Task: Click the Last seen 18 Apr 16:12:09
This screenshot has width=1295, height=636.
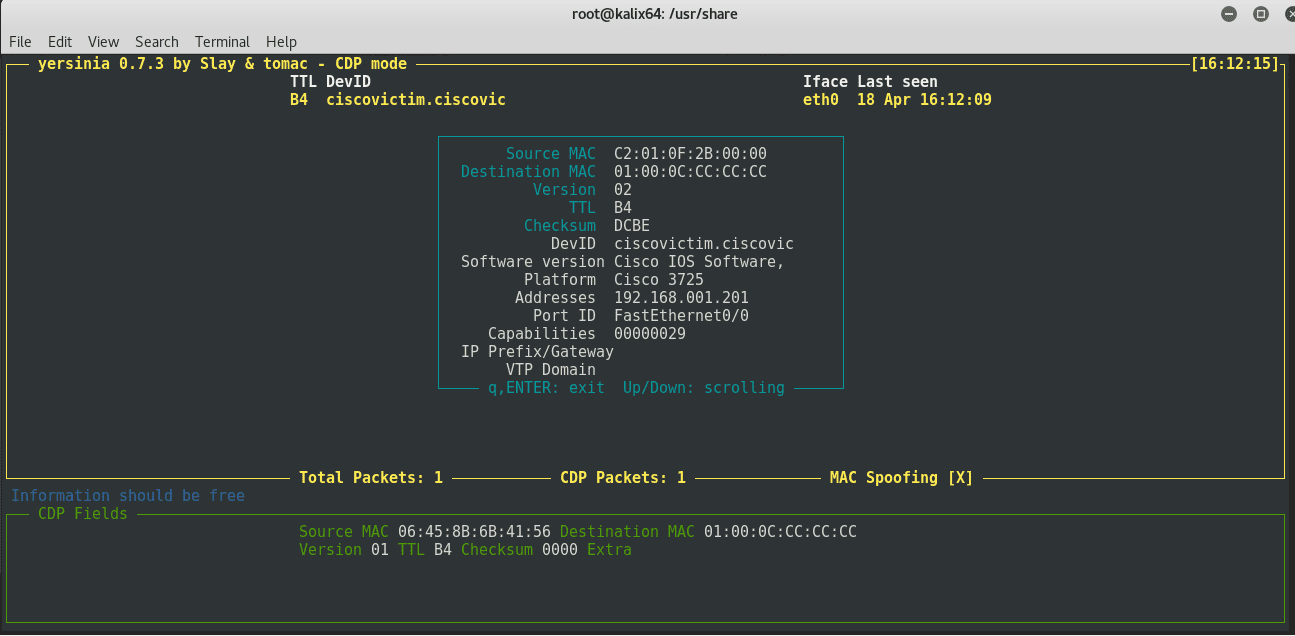Action: pos(924,100)
